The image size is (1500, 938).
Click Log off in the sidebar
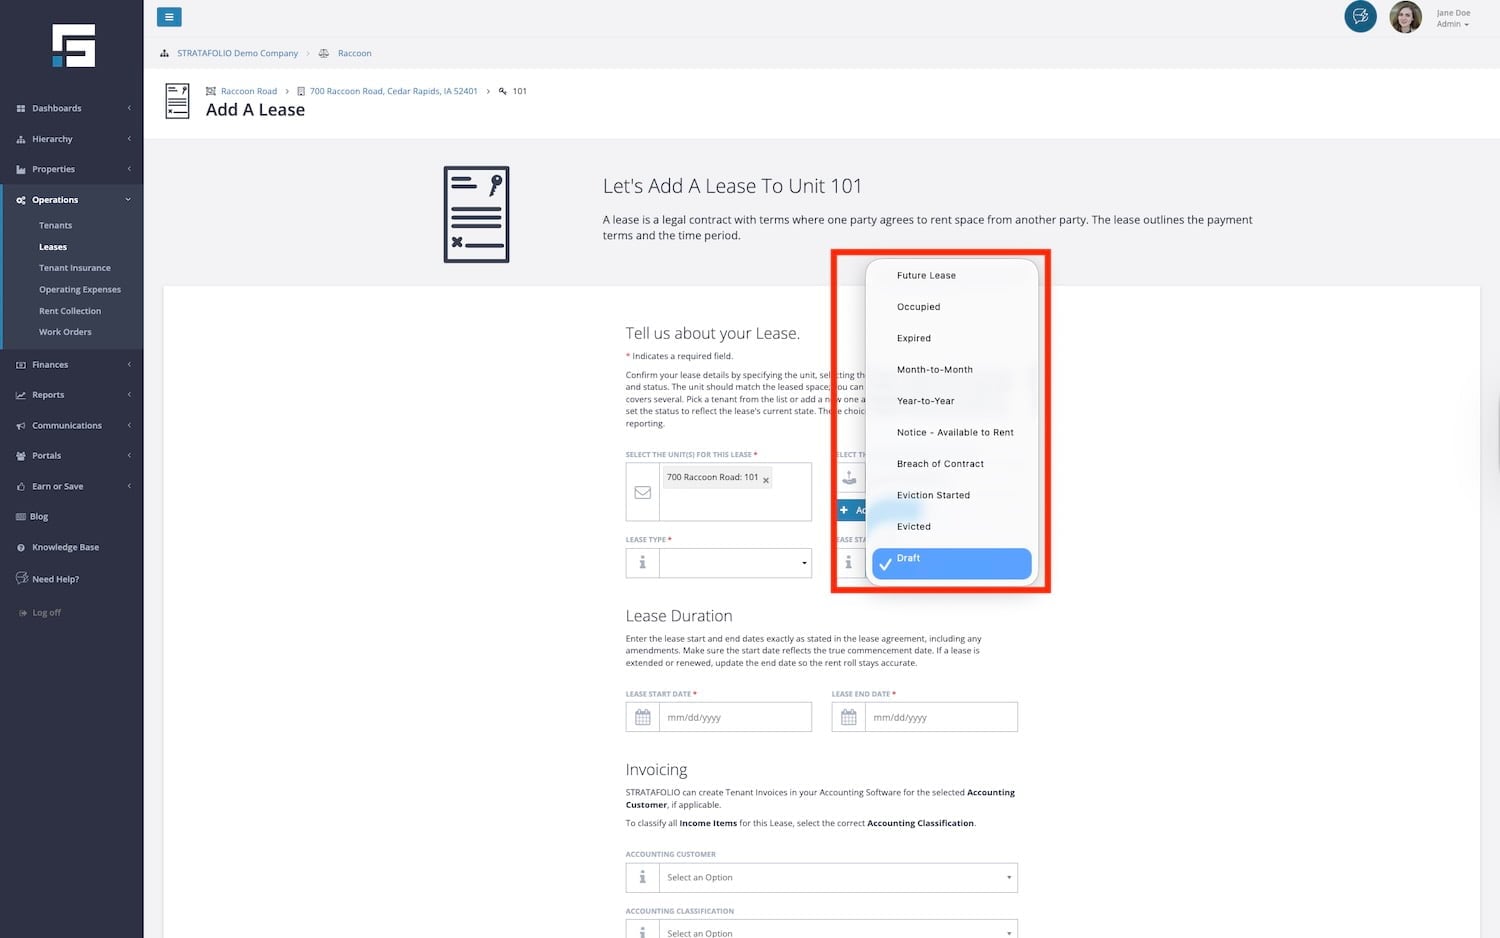tap(46, 613)
